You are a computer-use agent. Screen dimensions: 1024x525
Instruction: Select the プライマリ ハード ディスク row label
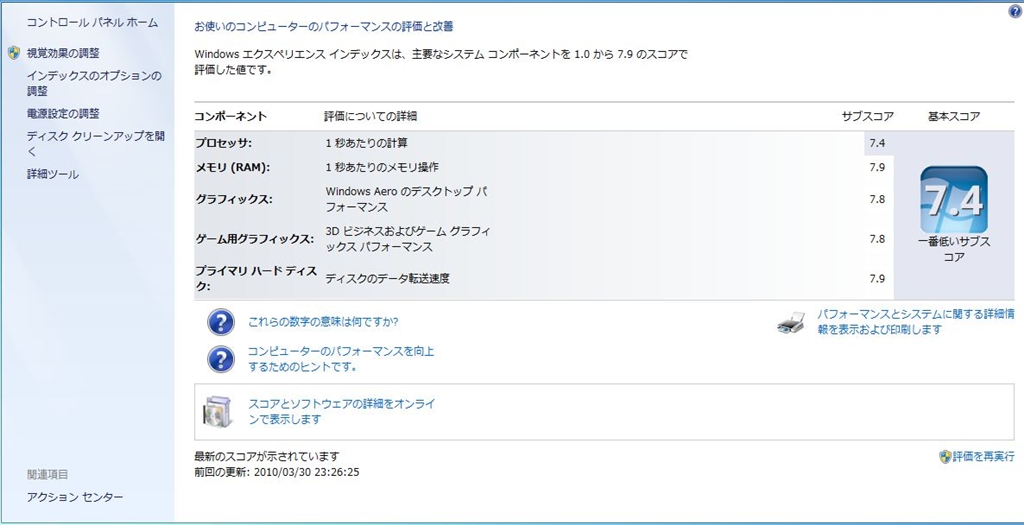255,278
